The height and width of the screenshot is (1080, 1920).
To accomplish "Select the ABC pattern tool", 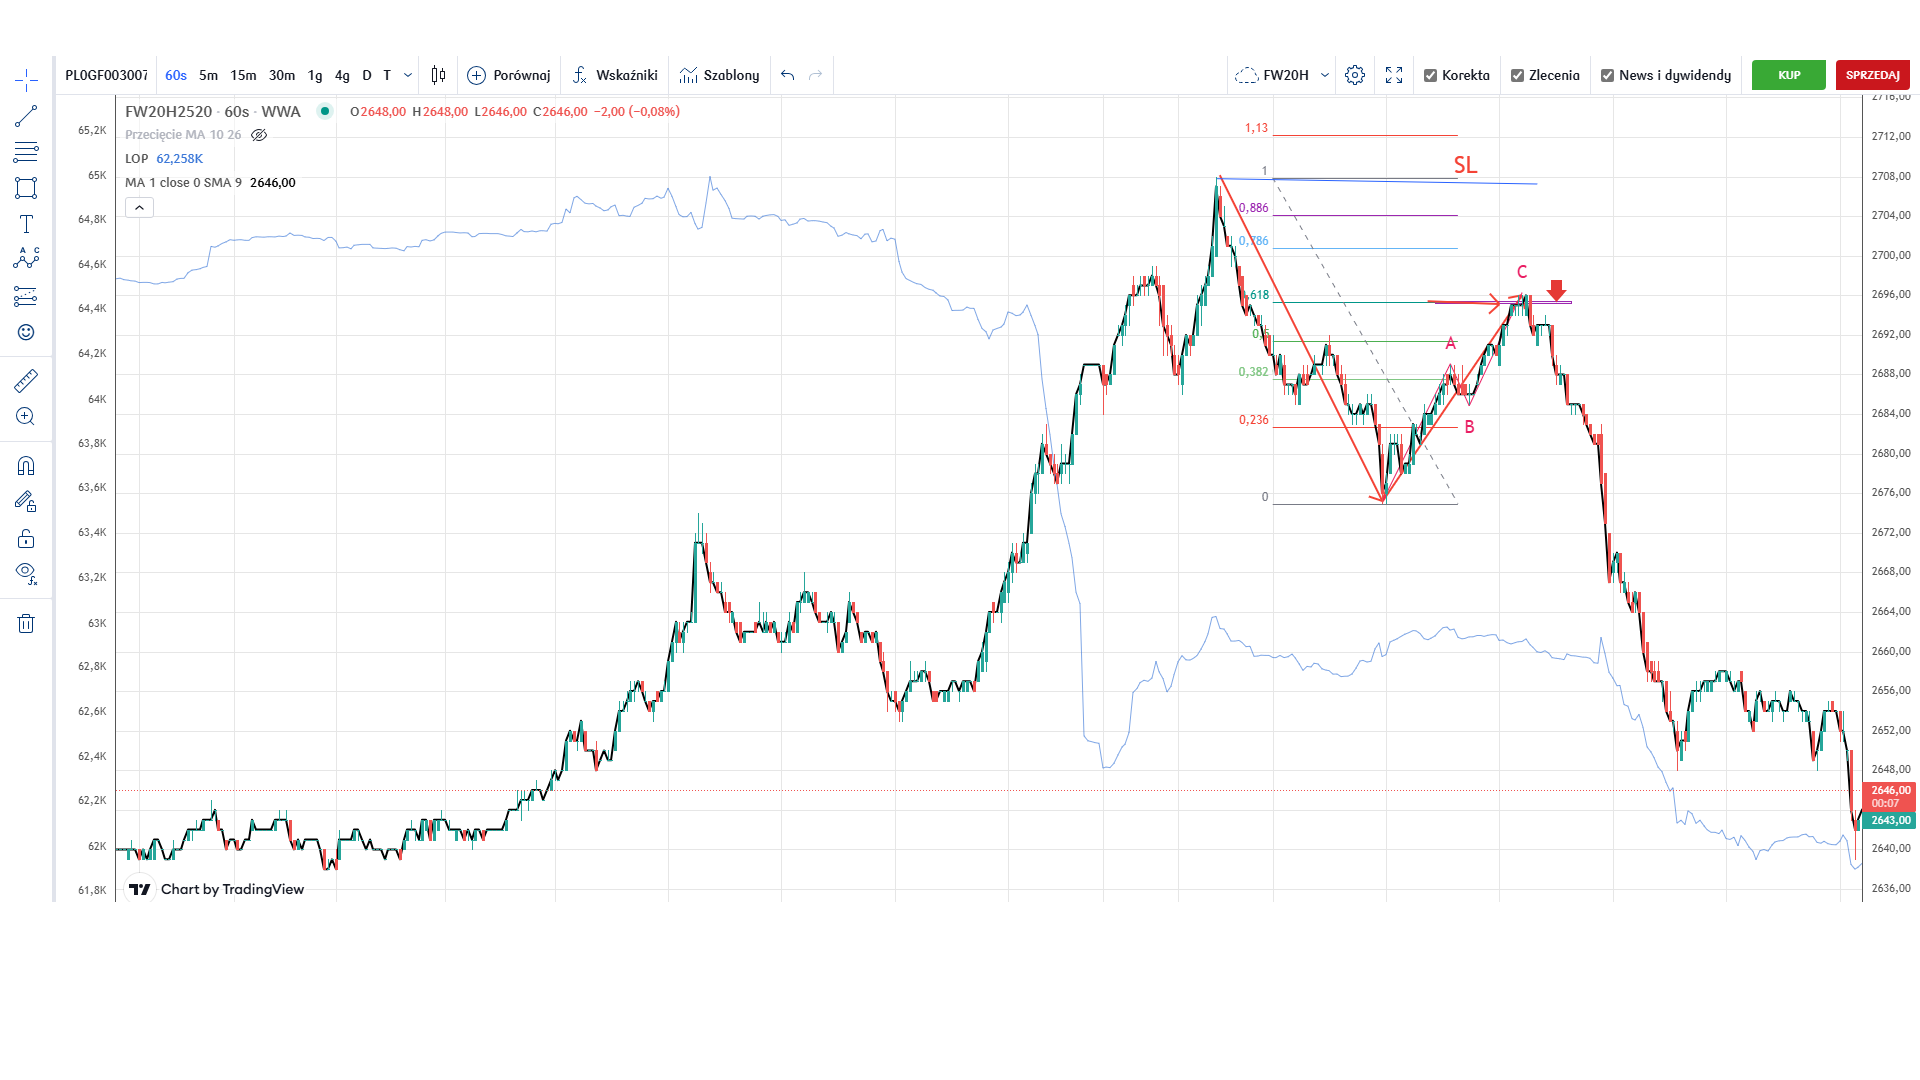I will (26, 259).
